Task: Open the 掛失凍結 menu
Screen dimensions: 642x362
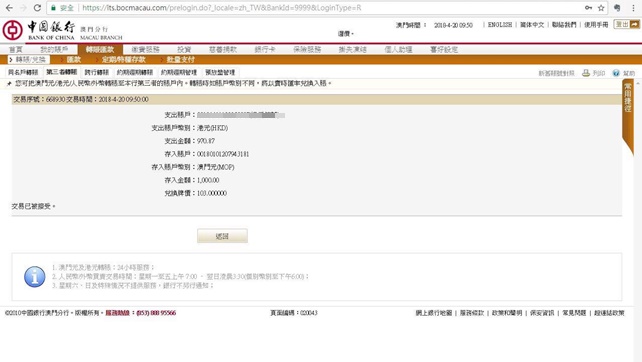Action: point(353,50)
